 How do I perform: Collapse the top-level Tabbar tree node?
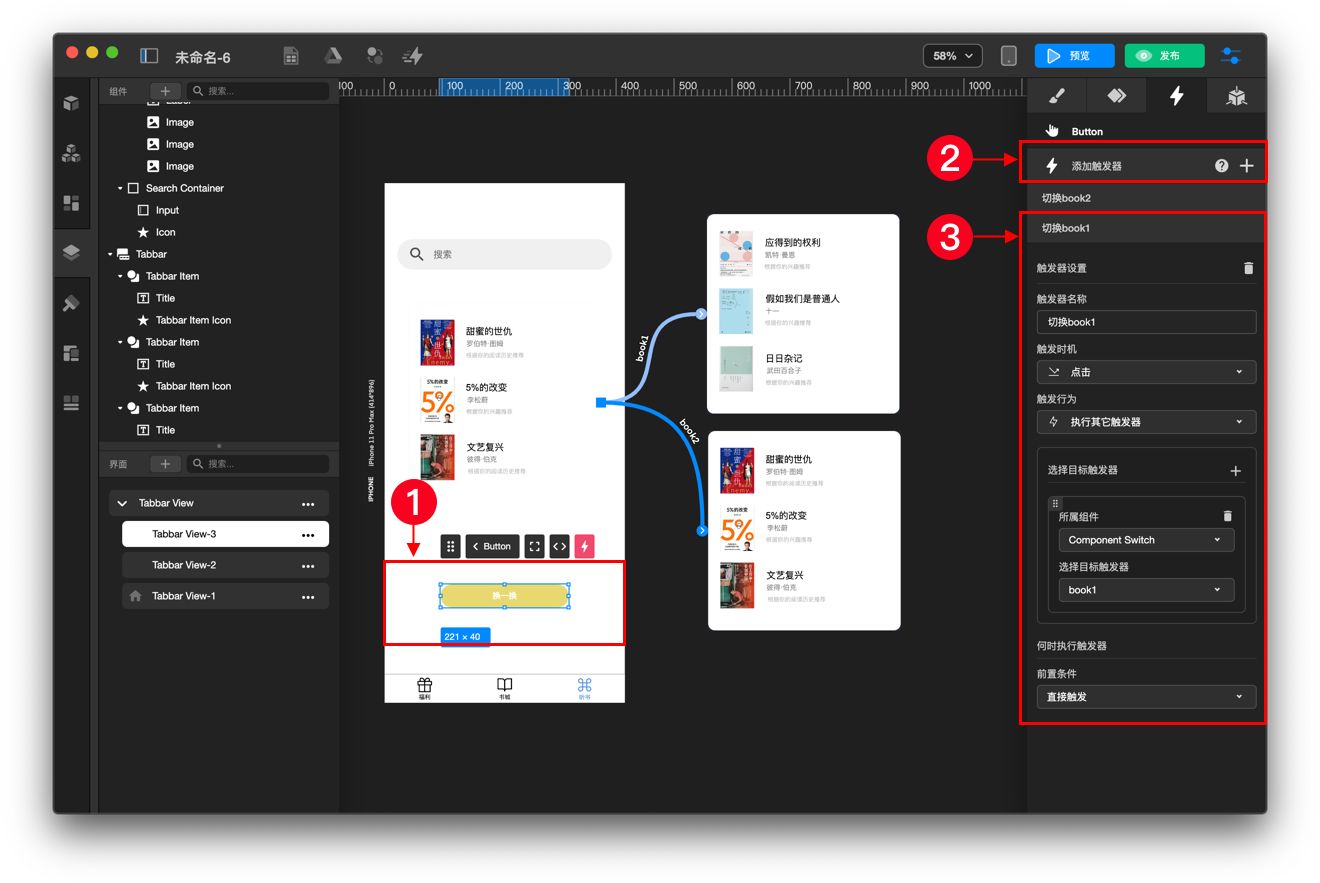(110, 254)
